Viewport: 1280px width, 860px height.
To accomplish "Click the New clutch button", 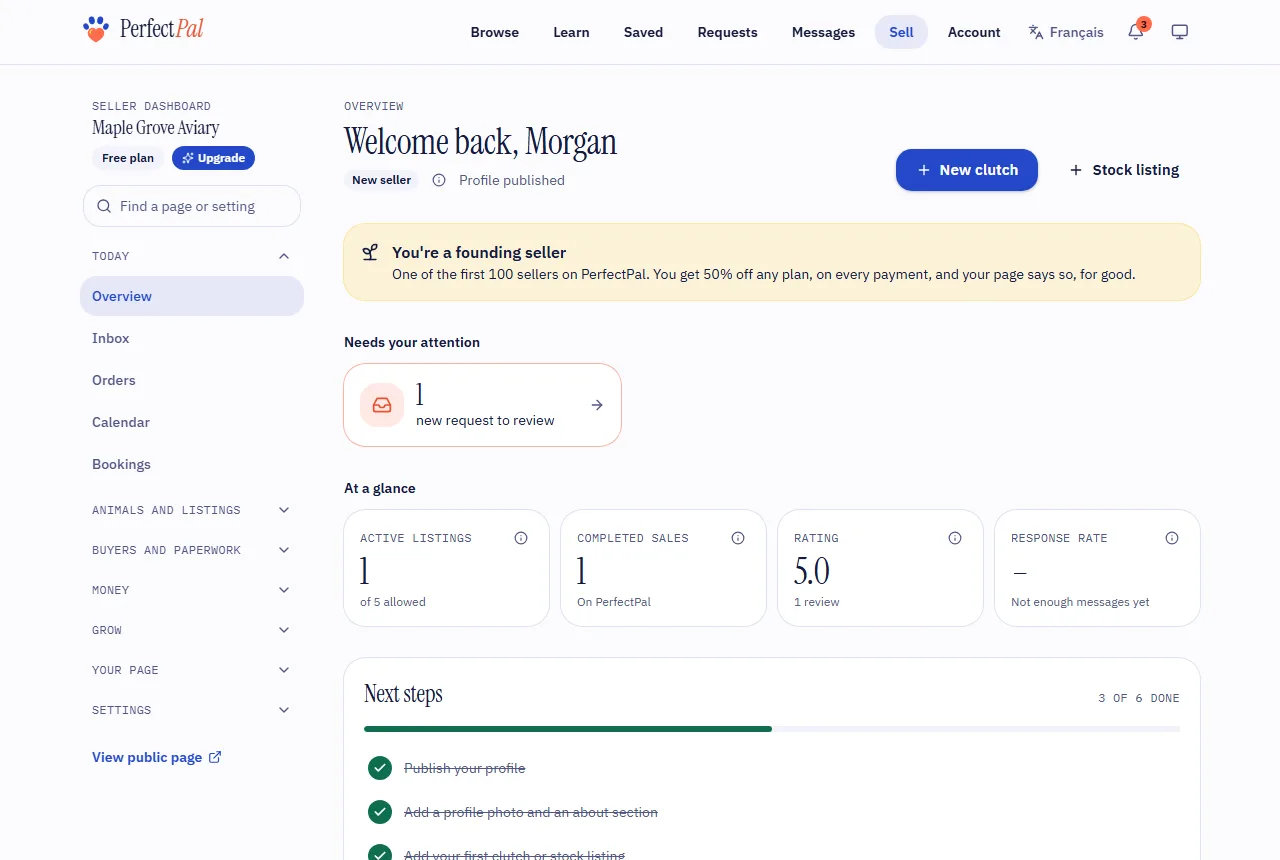I will [967, 170].
